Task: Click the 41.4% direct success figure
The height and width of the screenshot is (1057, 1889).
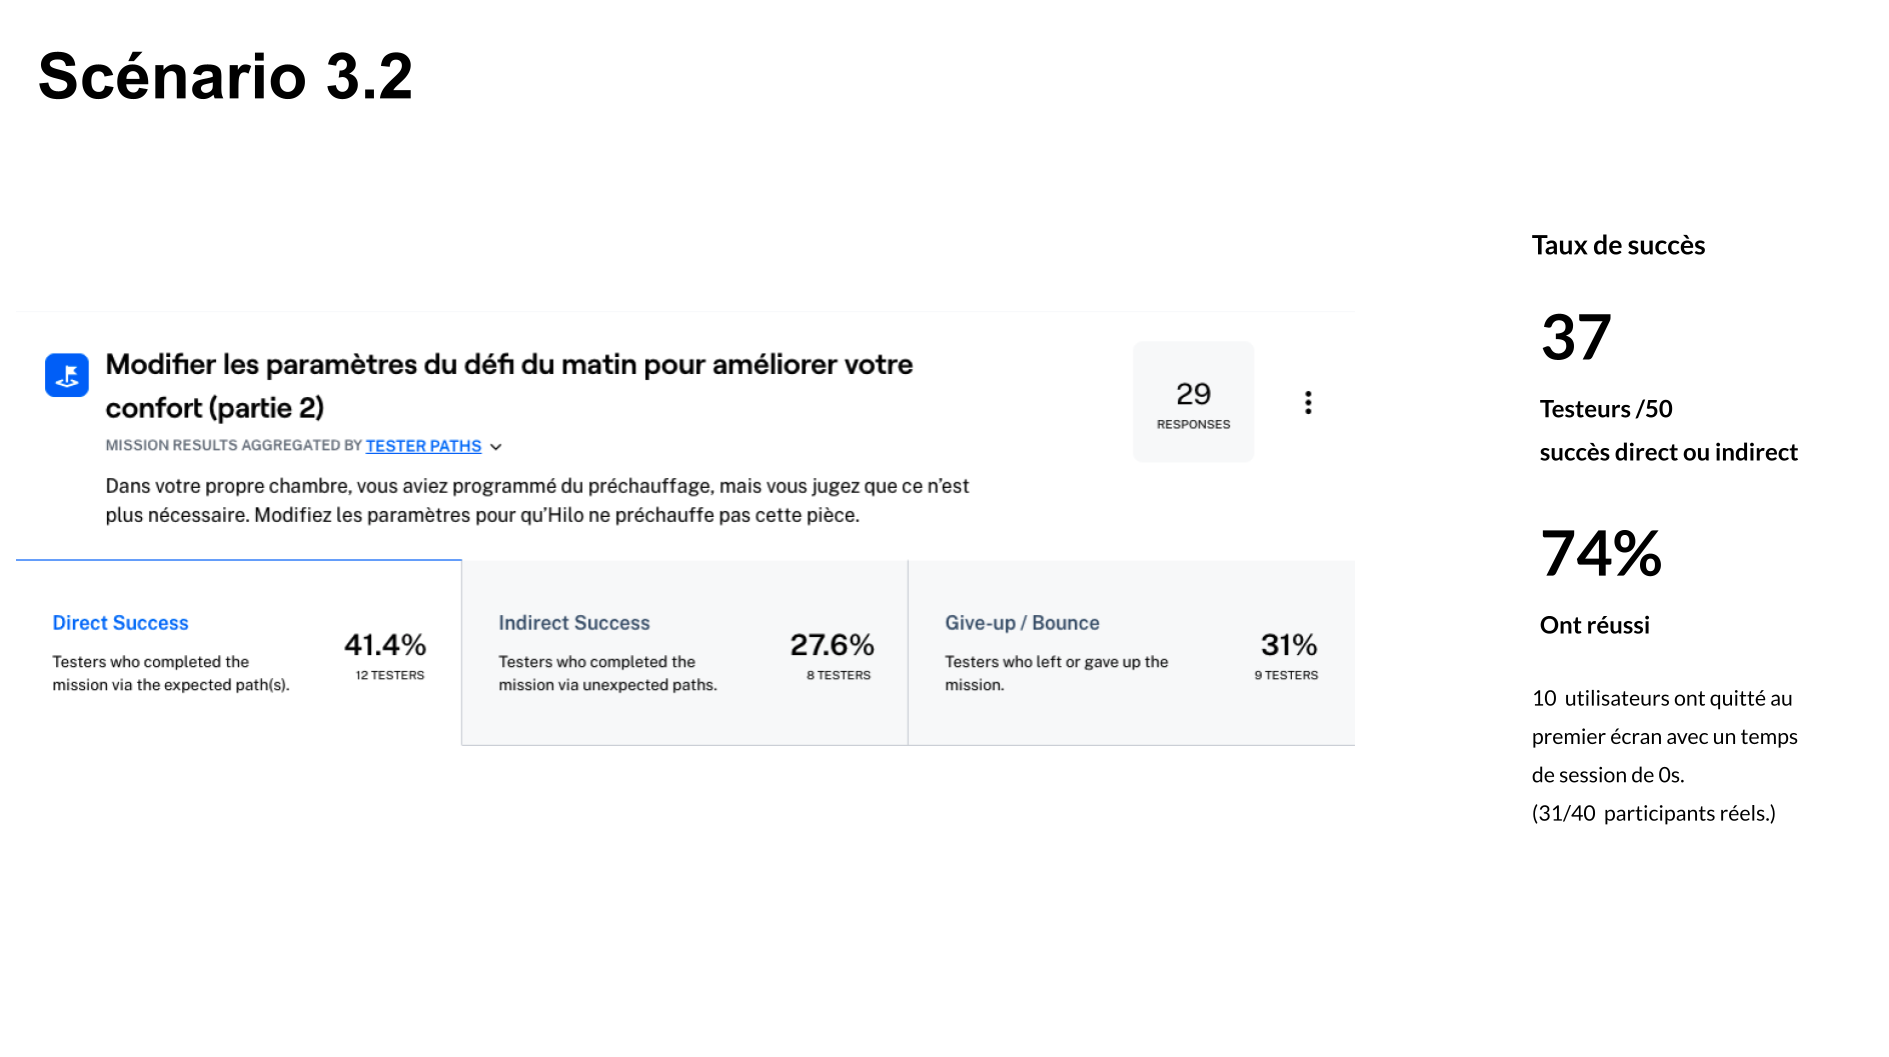Action: (385, 645)
